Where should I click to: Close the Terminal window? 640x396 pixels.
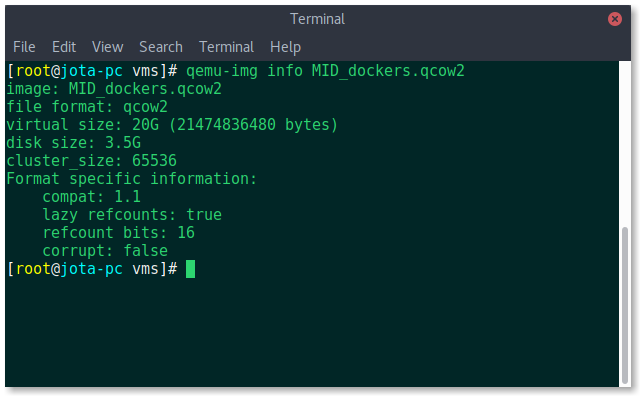(x=615, y=19)
